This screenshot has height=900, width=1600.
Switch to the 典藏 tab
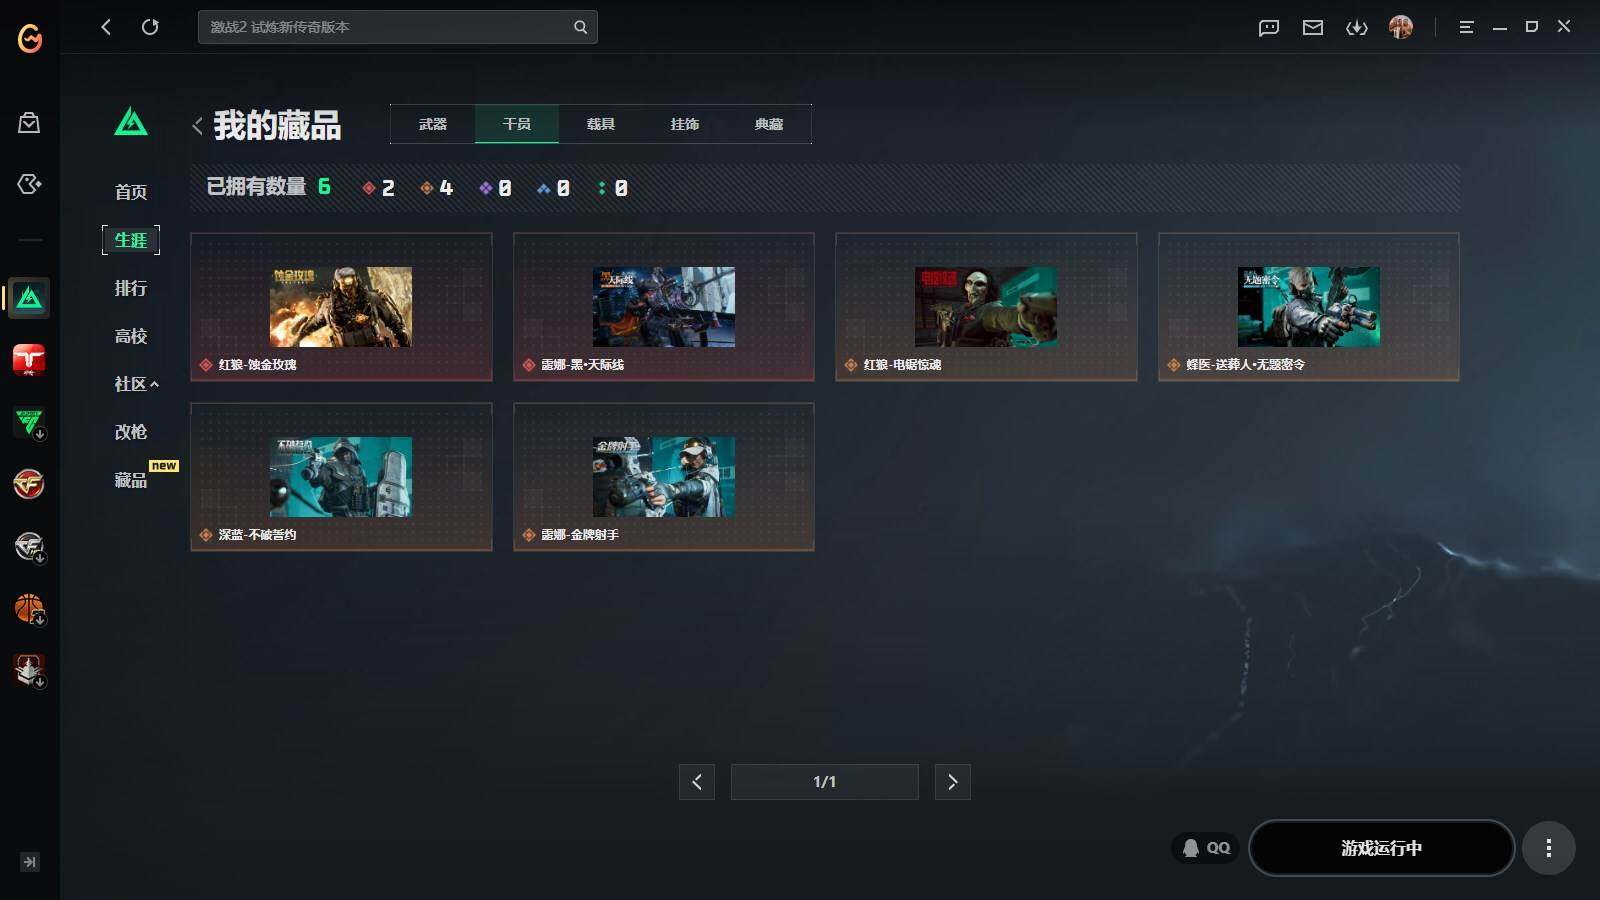[769, 124]
